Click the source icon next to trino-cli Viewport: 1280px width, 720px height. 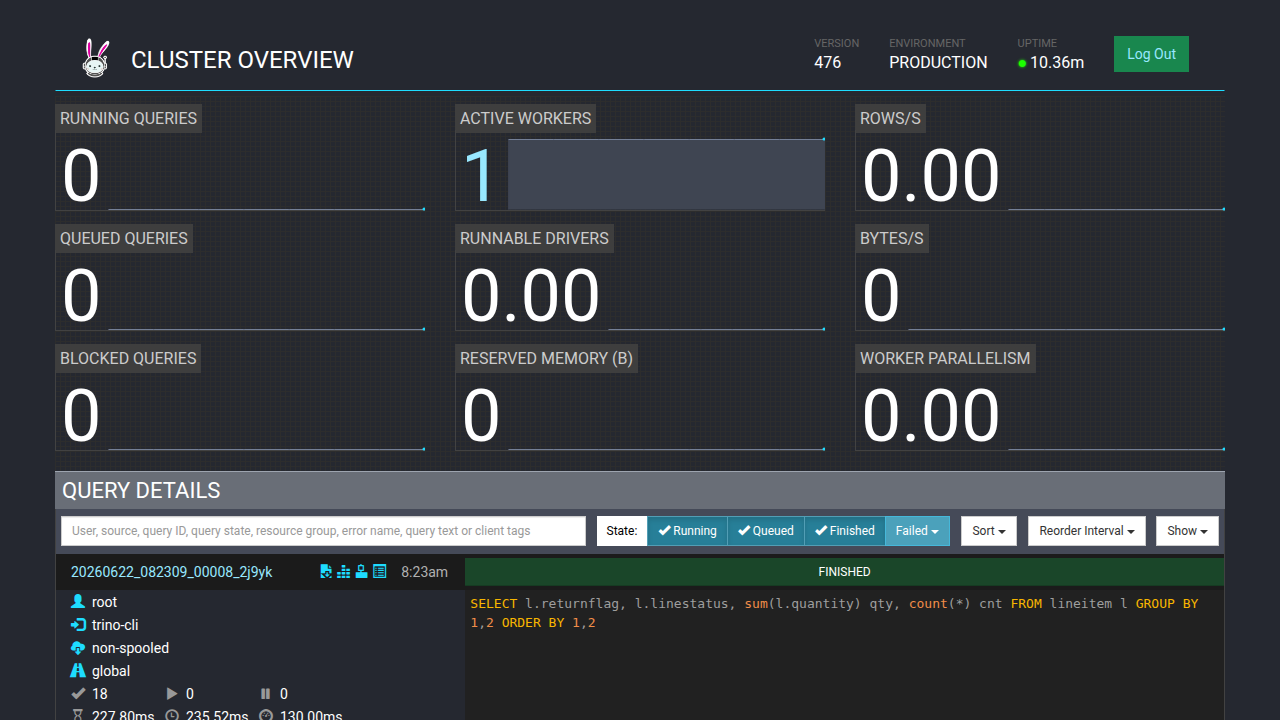(78, 625)
